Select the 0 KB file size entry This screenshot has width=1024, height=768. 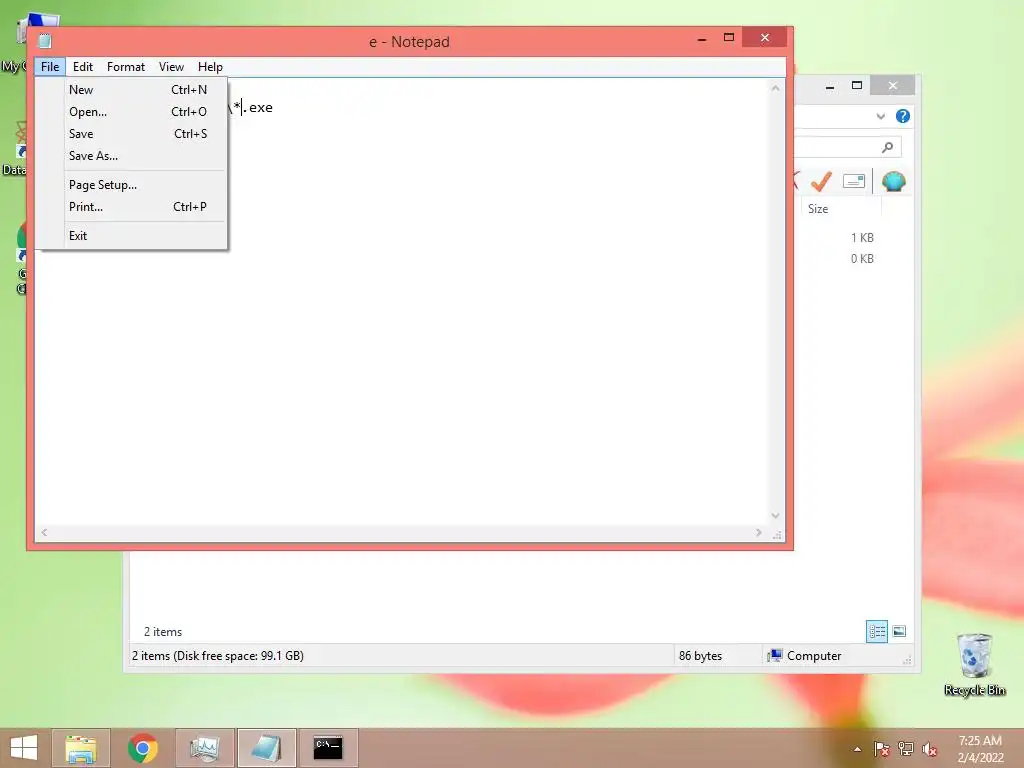point(862,259)
